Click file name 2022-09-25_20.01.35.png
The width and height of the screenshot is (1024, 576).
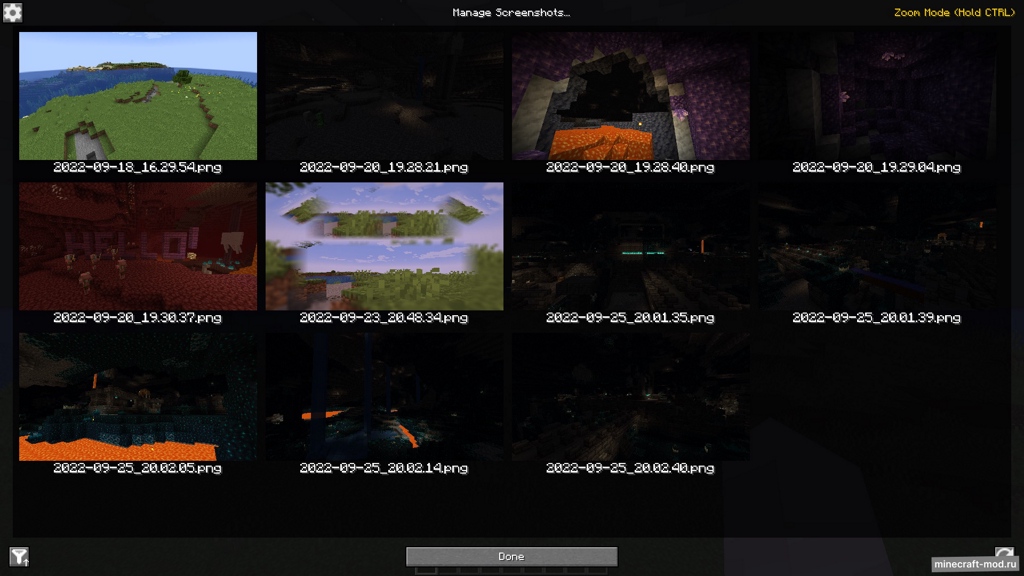pos(630,318)
